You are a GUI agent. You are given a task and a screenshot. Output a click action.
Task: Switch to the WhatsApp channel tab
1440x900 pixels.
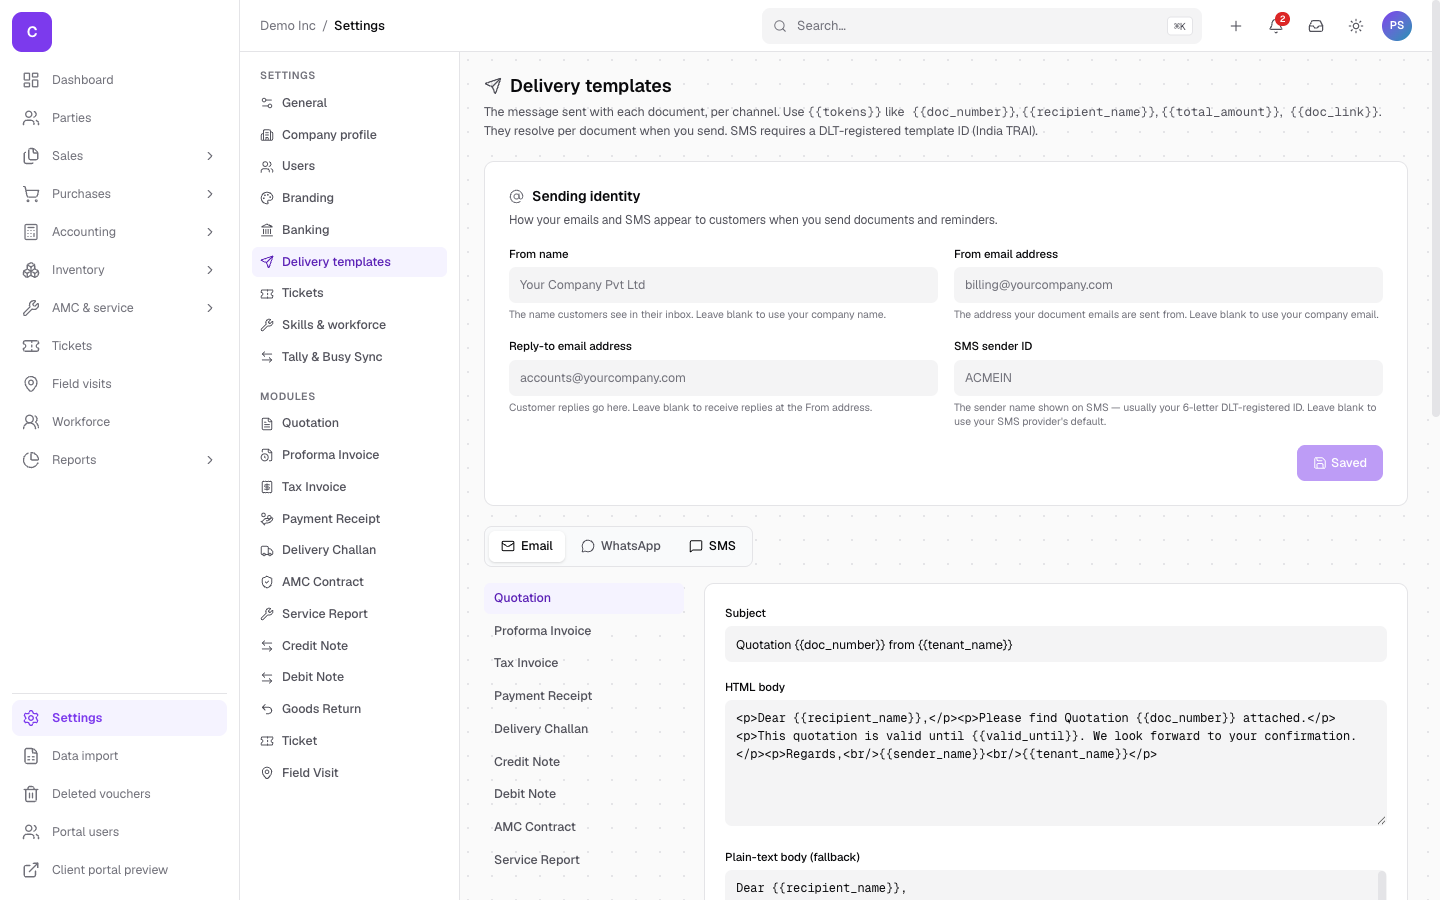[x=621, y=546]
